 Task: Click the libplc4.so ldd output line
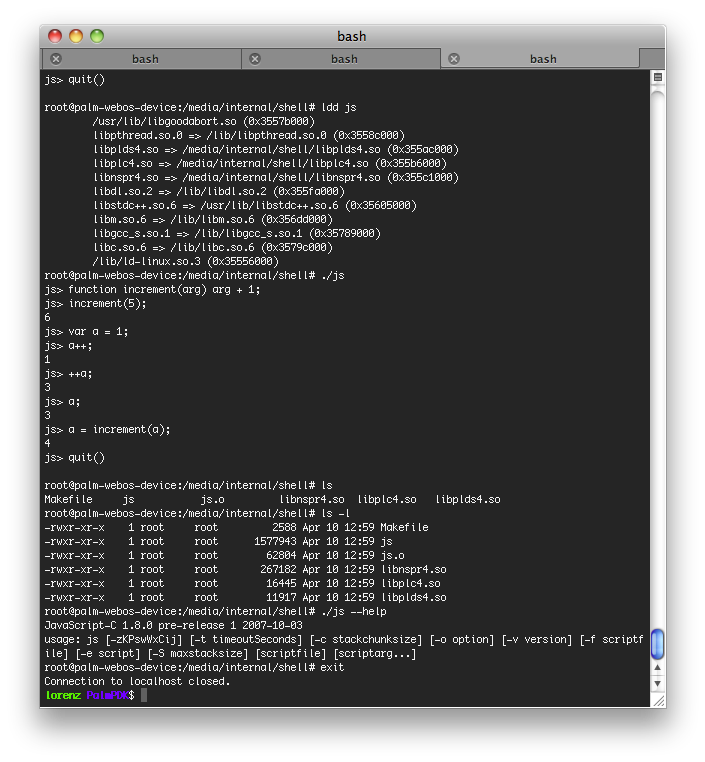[270, 163]
